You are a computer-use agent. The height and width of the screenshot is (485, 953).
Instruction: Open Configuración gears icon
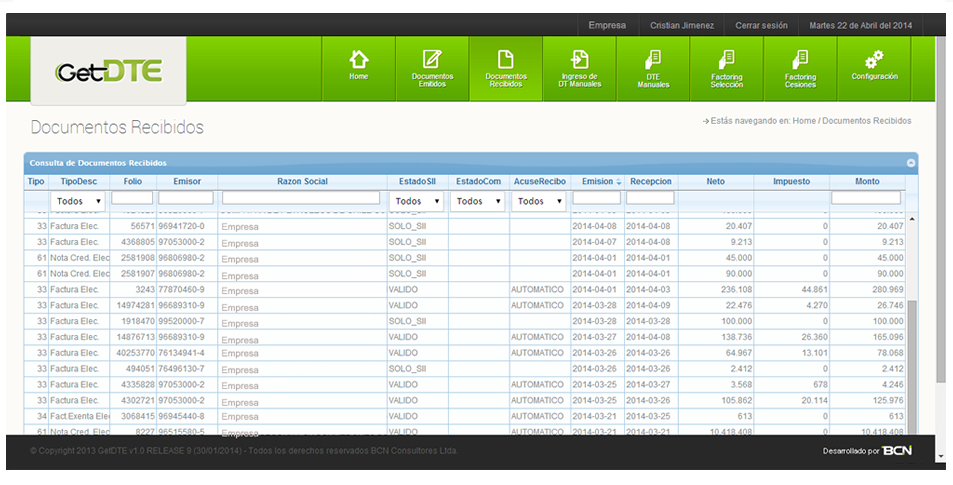click(x=874, y=59)
